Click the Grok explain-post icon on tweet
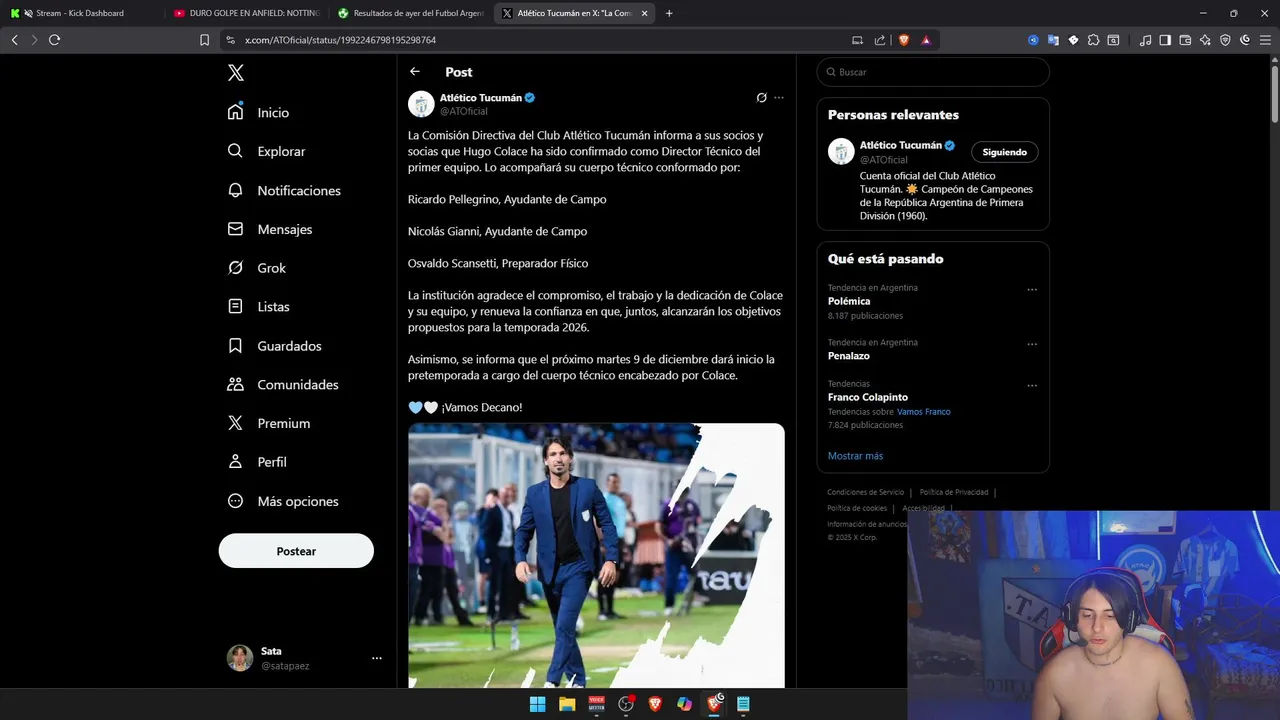Image resolution: width=1280 pixels, height=720 pixels. point(761,98)
